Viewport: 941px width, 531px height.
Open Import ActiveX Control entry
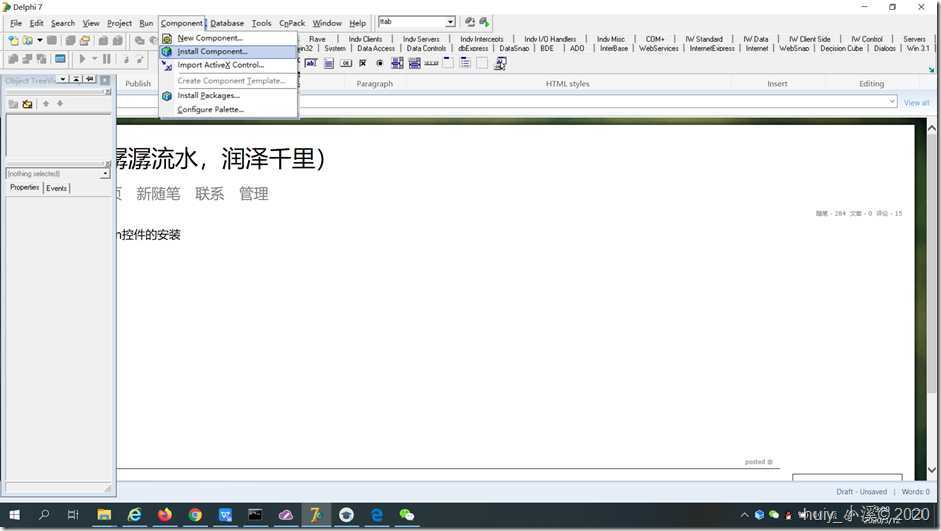[x=229, y=65]
